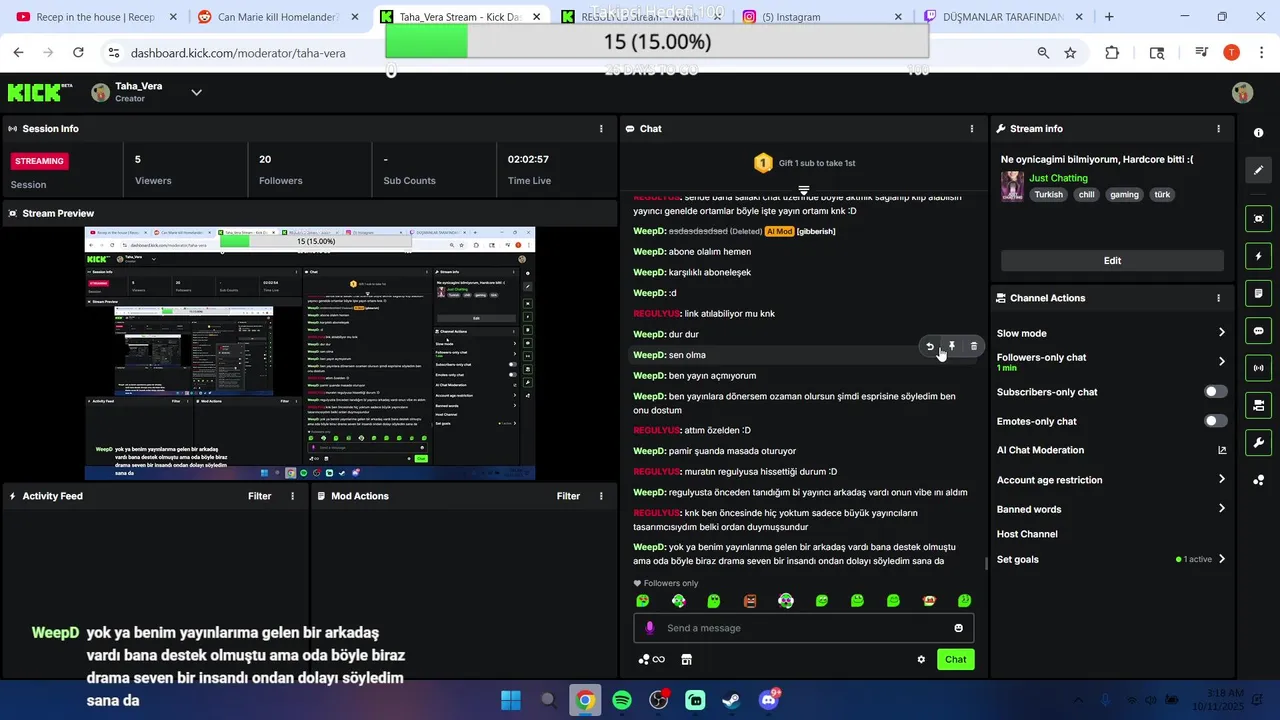Select the pencil edit widget icon

[x=1258, y=171]
